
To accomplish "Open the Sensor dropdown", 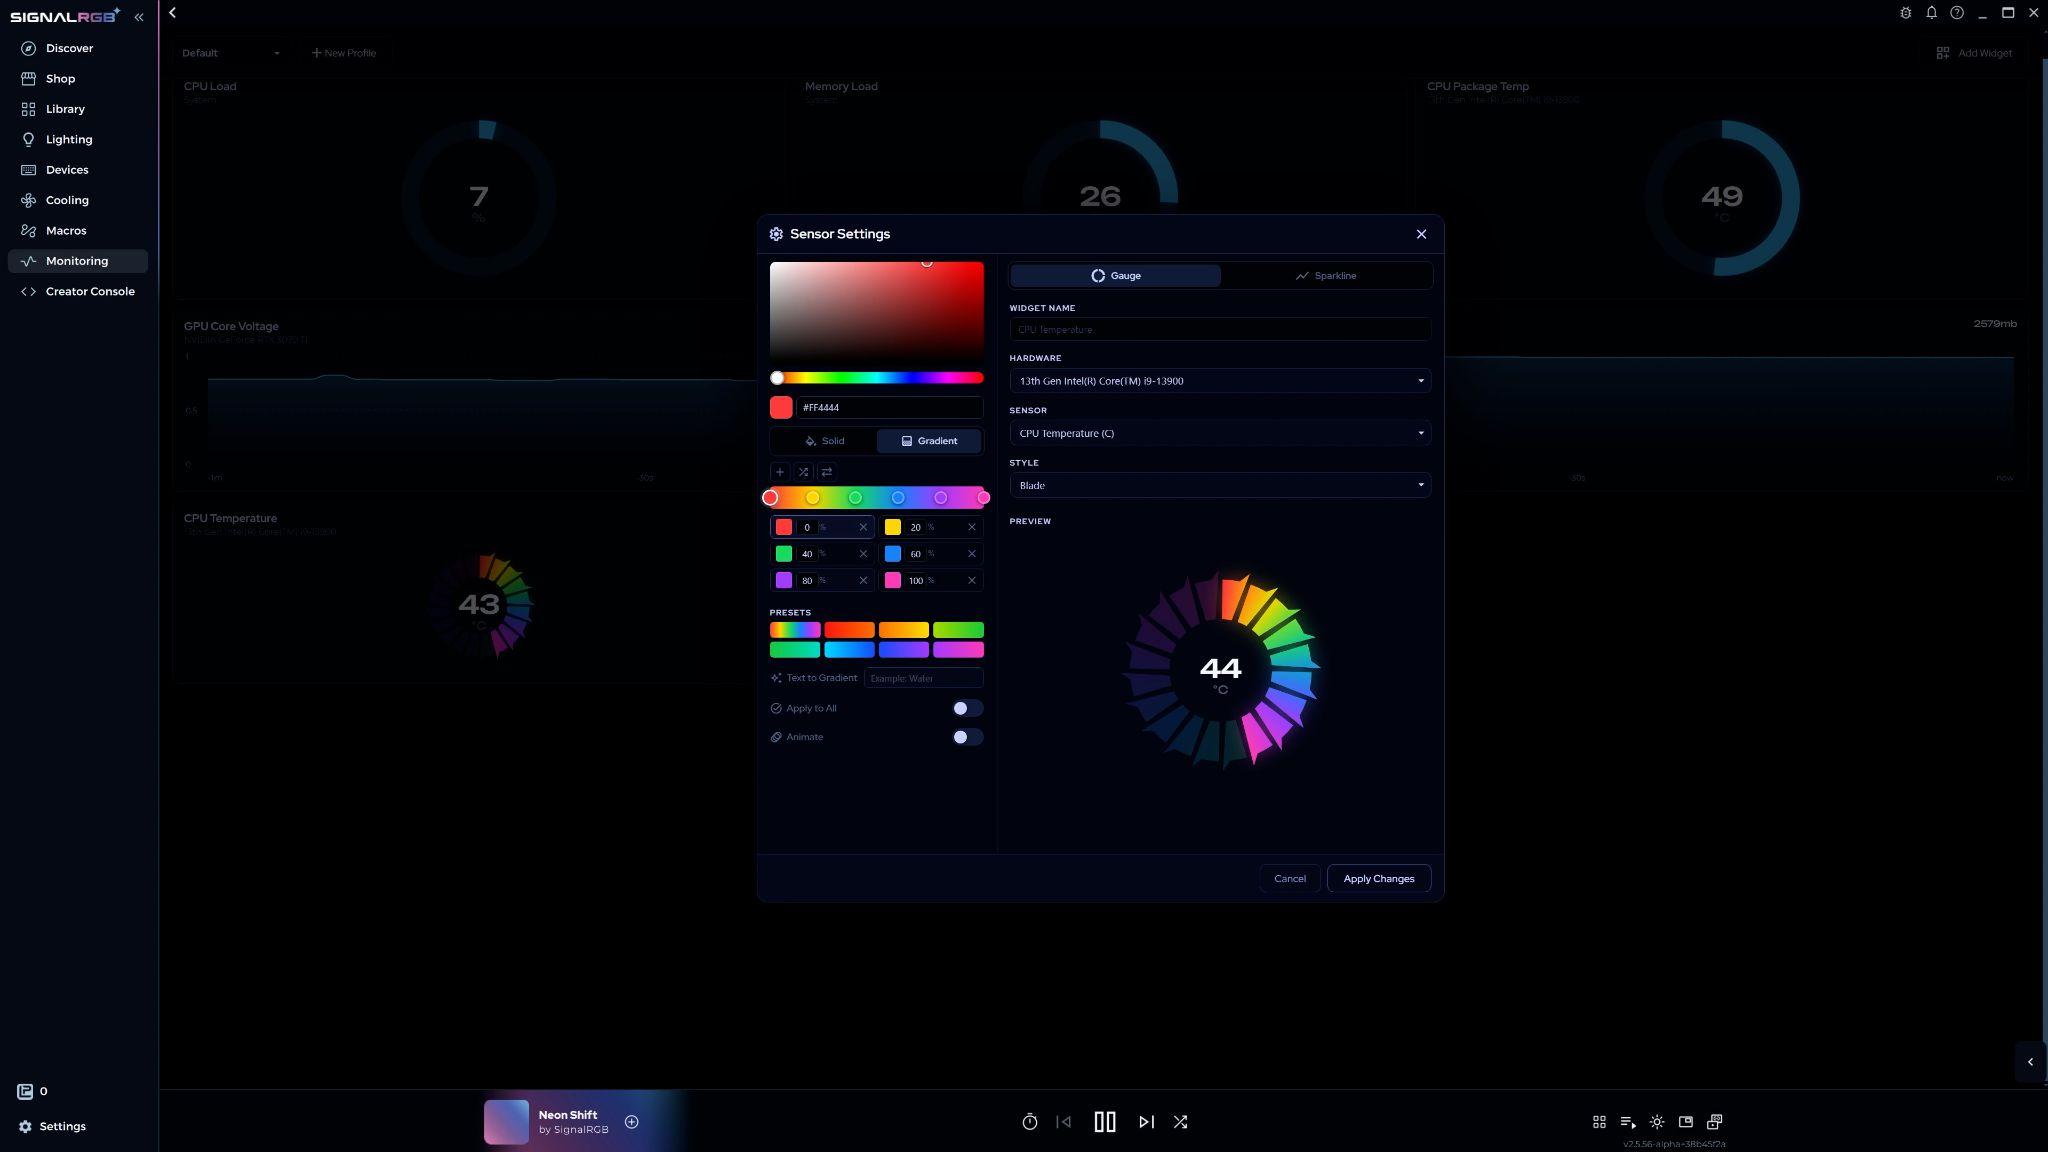I will coord(1220,433).
